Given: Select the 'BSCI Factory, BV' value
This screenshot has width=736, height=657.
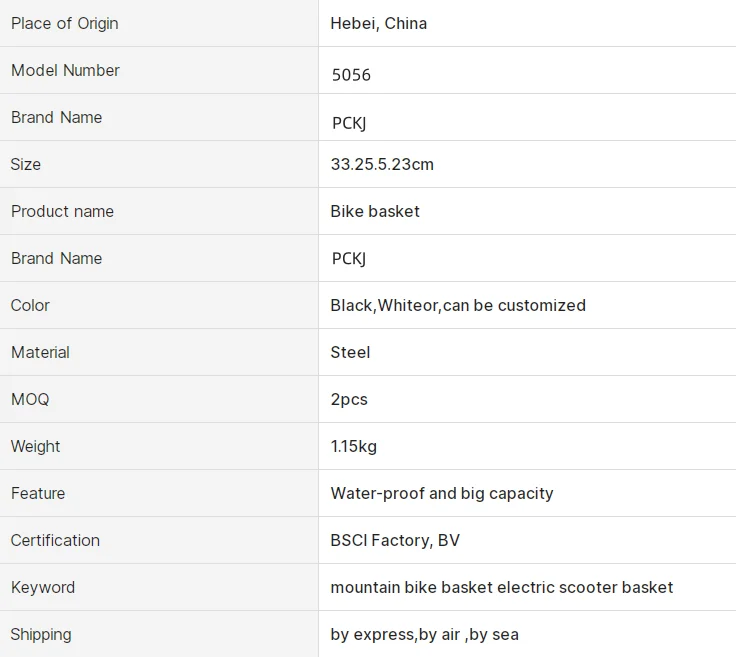Looking at the screenshot, I should [395, 540].
